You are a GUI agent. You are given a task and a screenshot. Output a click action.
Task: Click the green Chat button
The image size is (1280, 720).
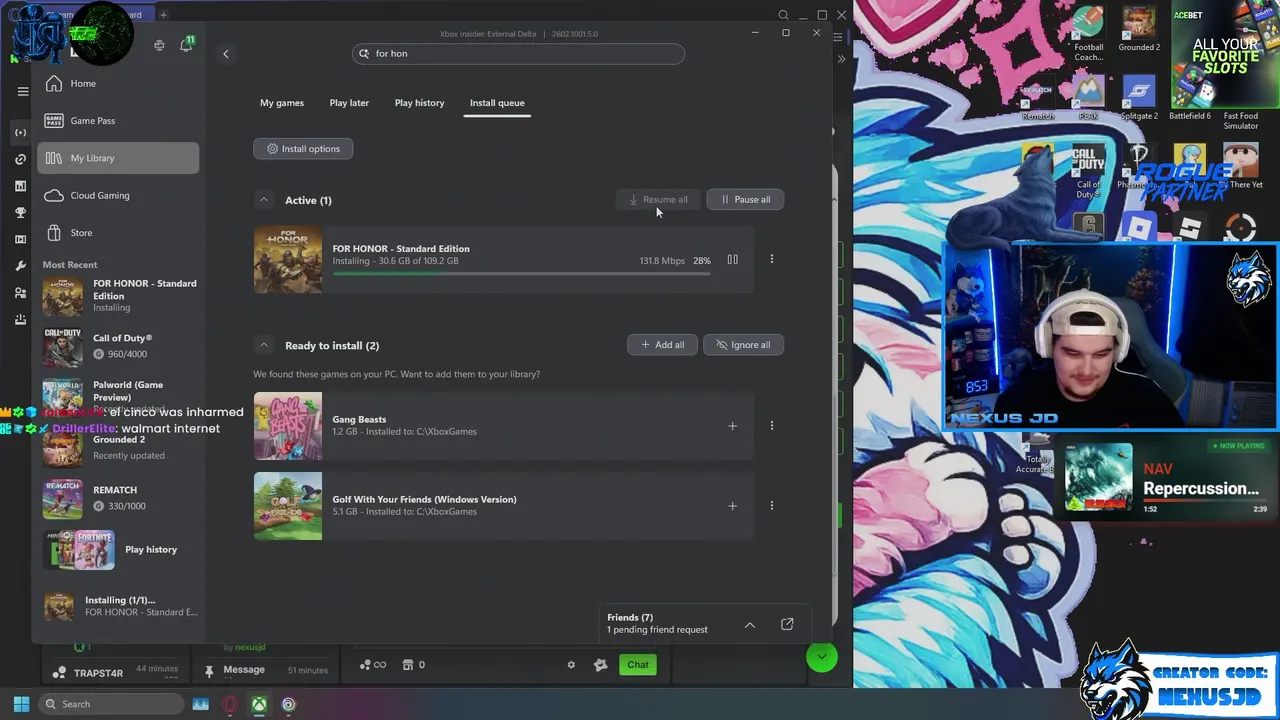pos(638,665)
